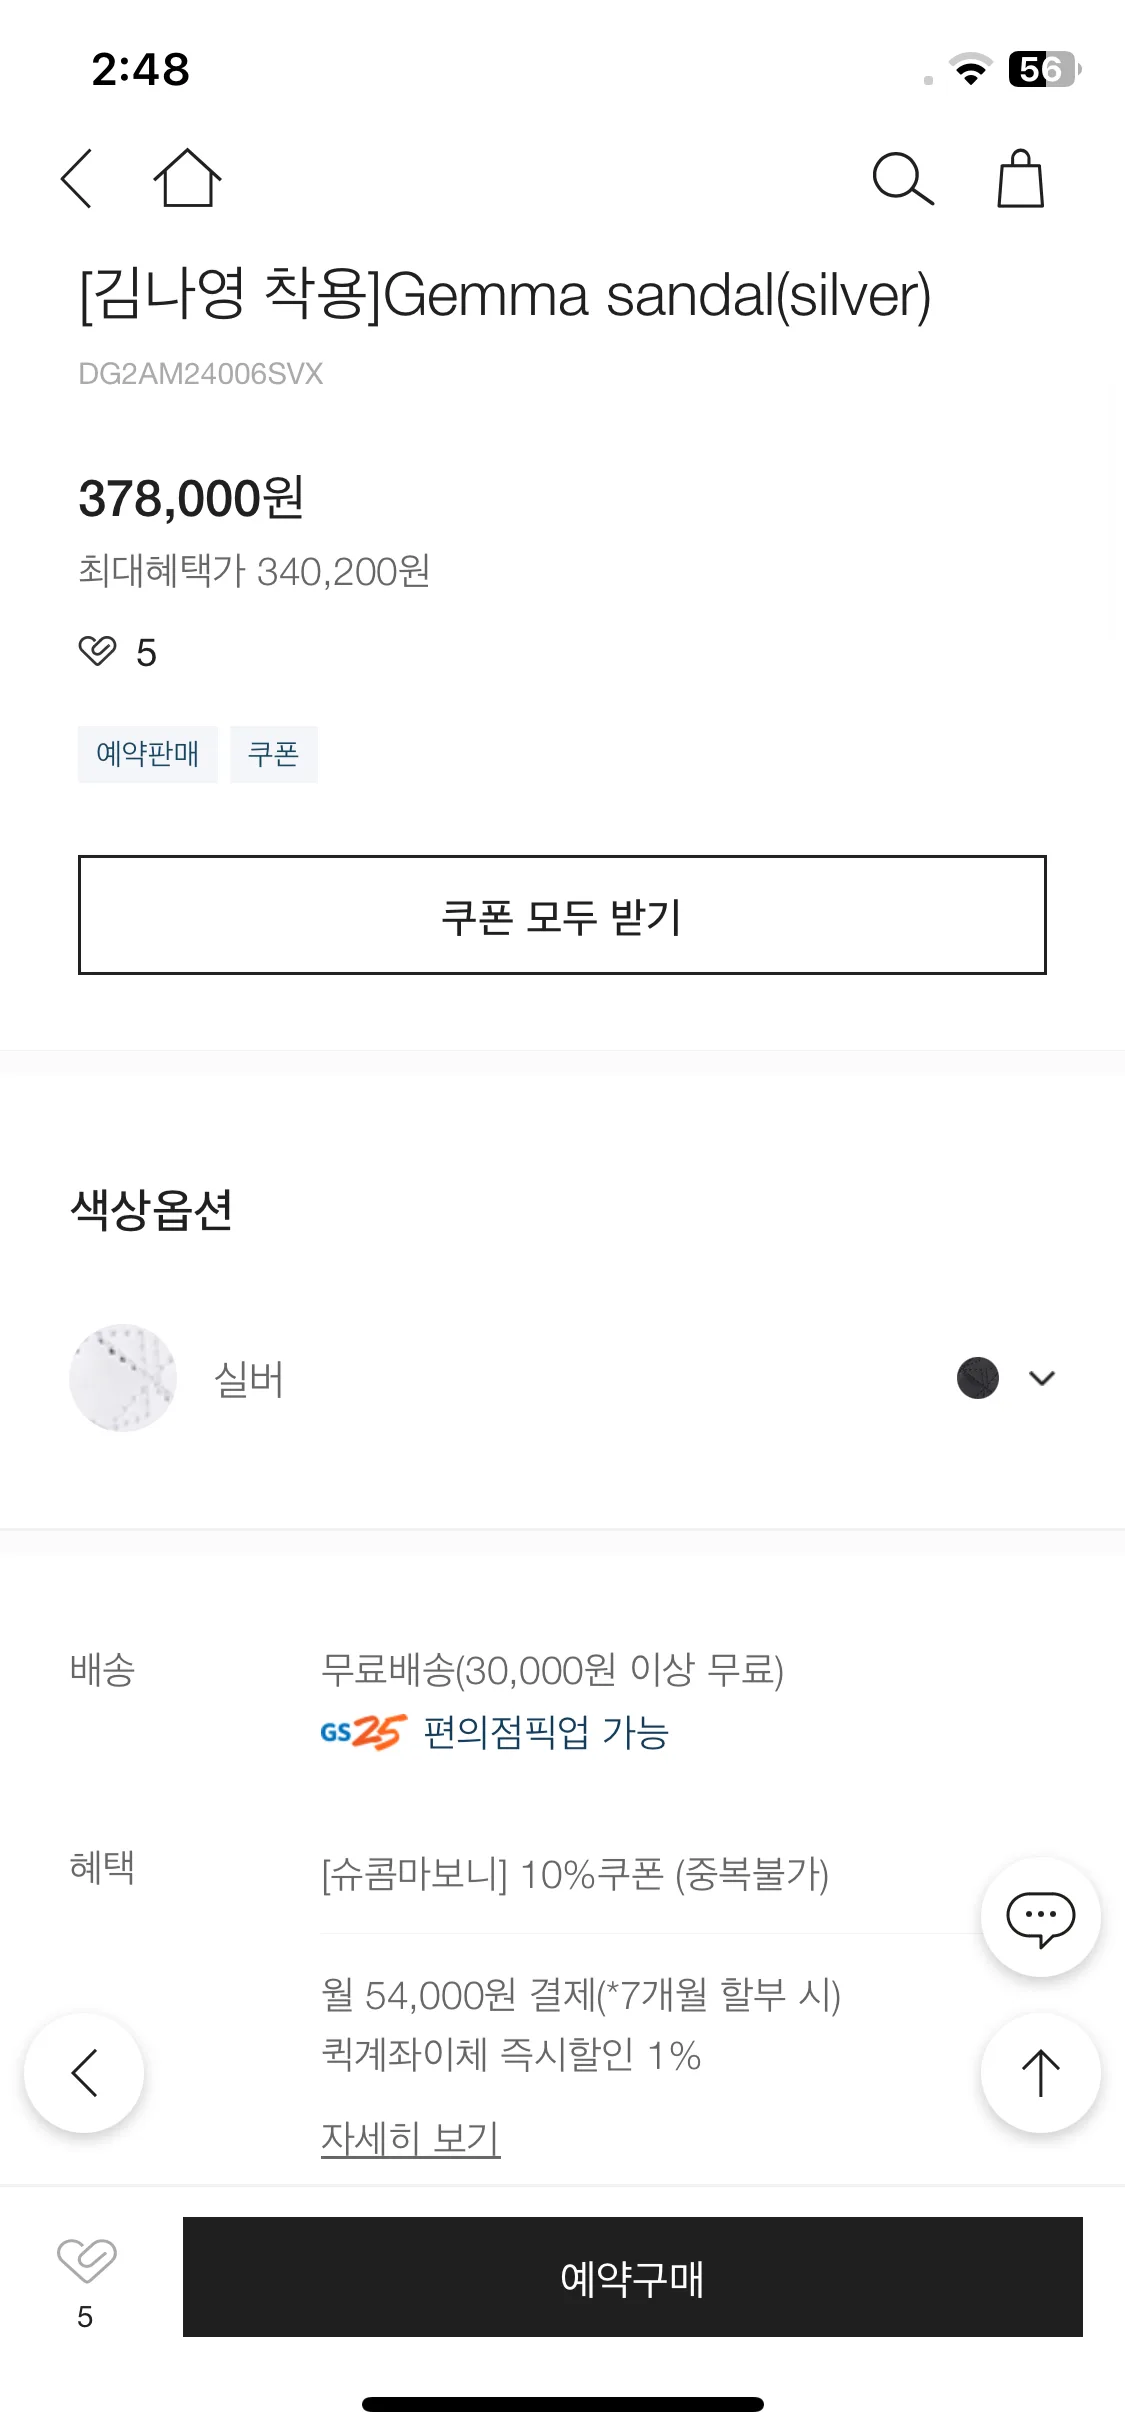Toggle the wishlist heart beside 예약구매
1125x2436 pixels.
86,2262
